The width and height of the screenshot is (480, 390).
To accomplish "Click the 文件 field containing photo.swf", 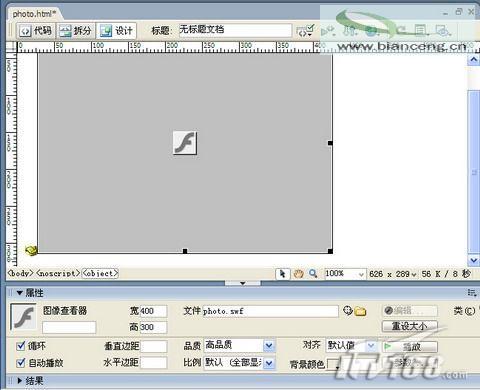I will (x=270, y=311).
